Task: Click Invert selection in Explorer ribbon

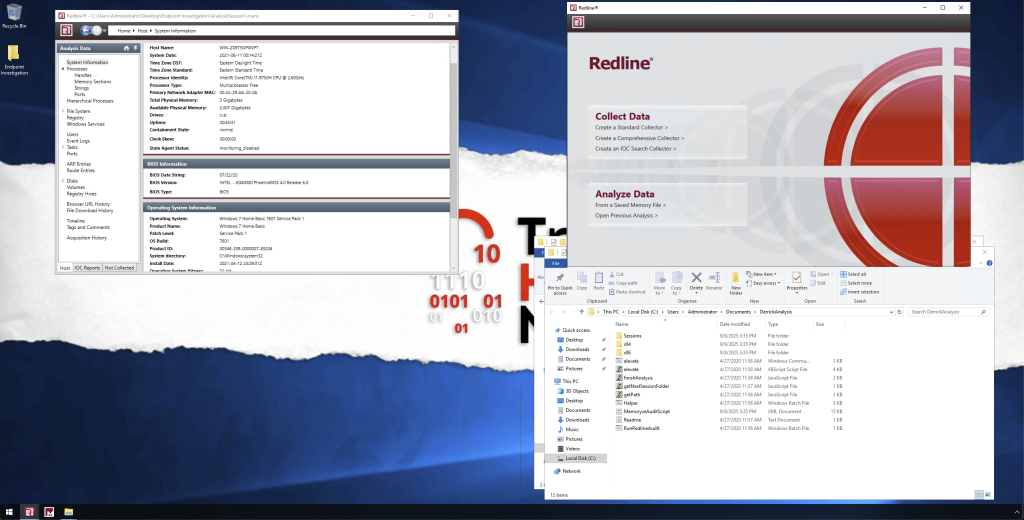Action: 859,292
